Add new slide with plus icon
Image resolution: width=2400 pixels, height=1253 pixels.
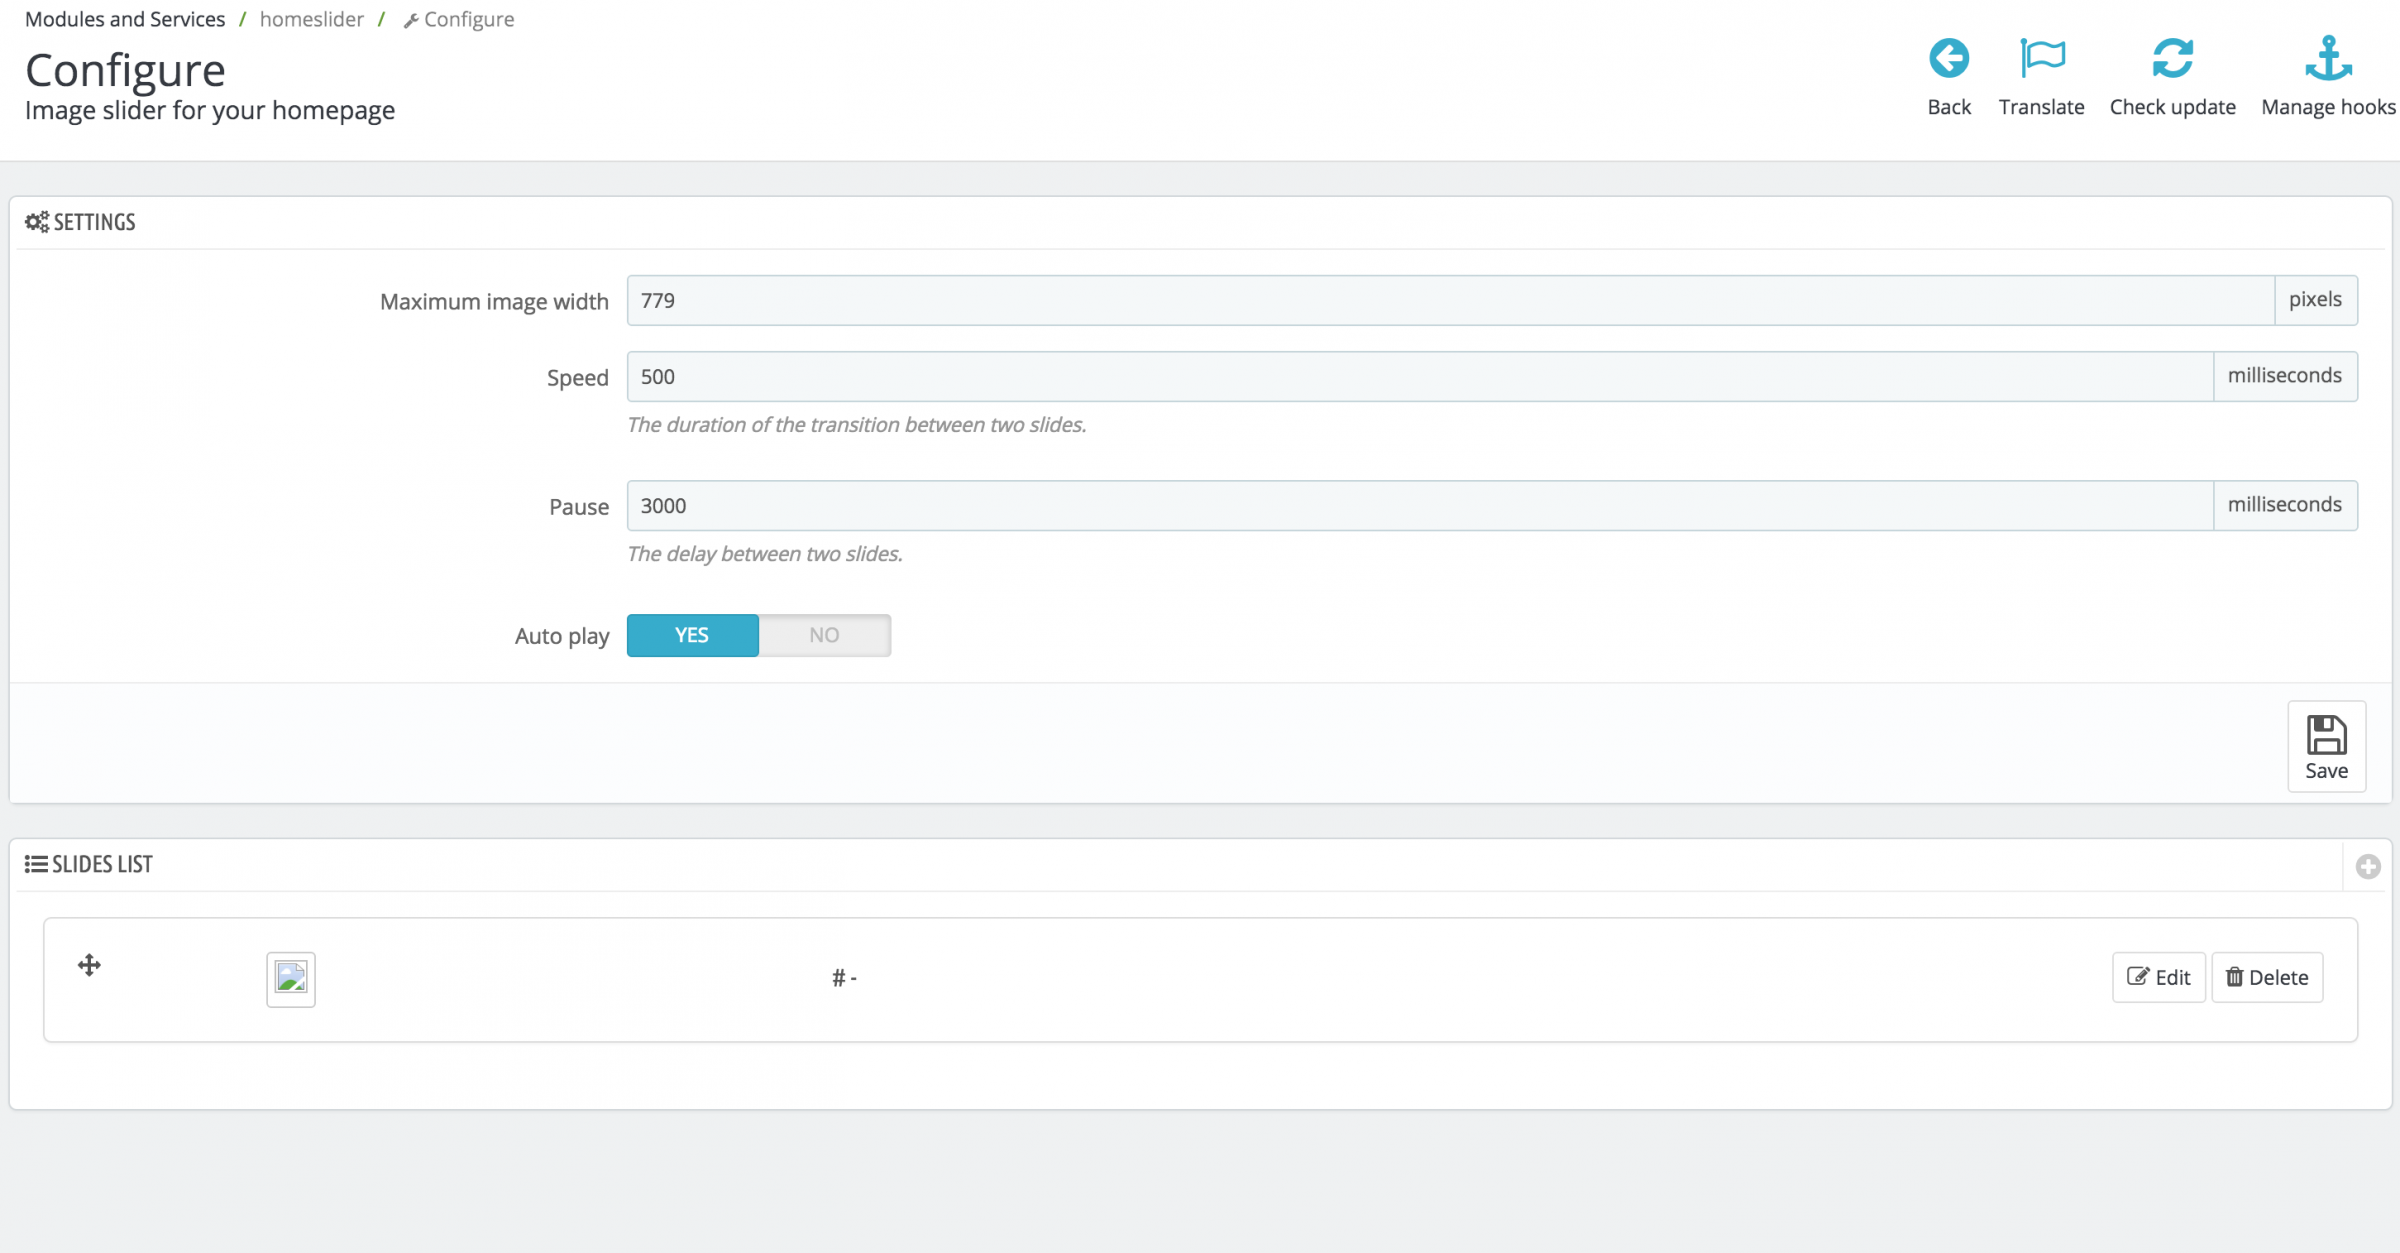point(2367,866)
